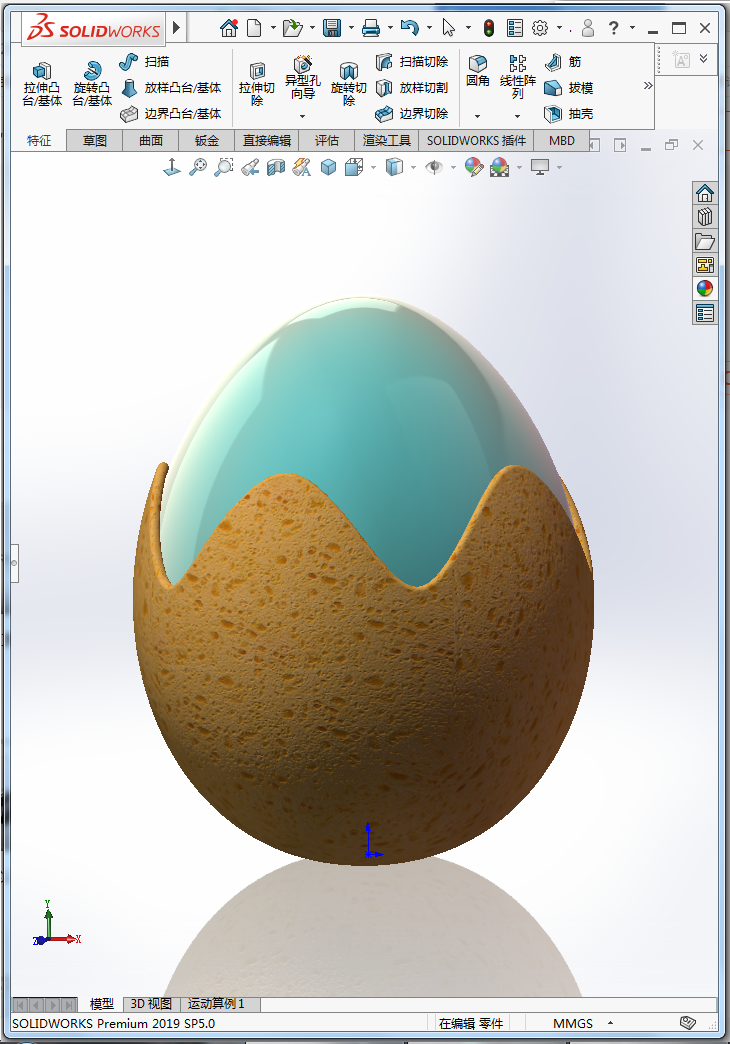Screen dimensions: 730x1044
Task: Click the Open file icon
Action: point(292,28)
